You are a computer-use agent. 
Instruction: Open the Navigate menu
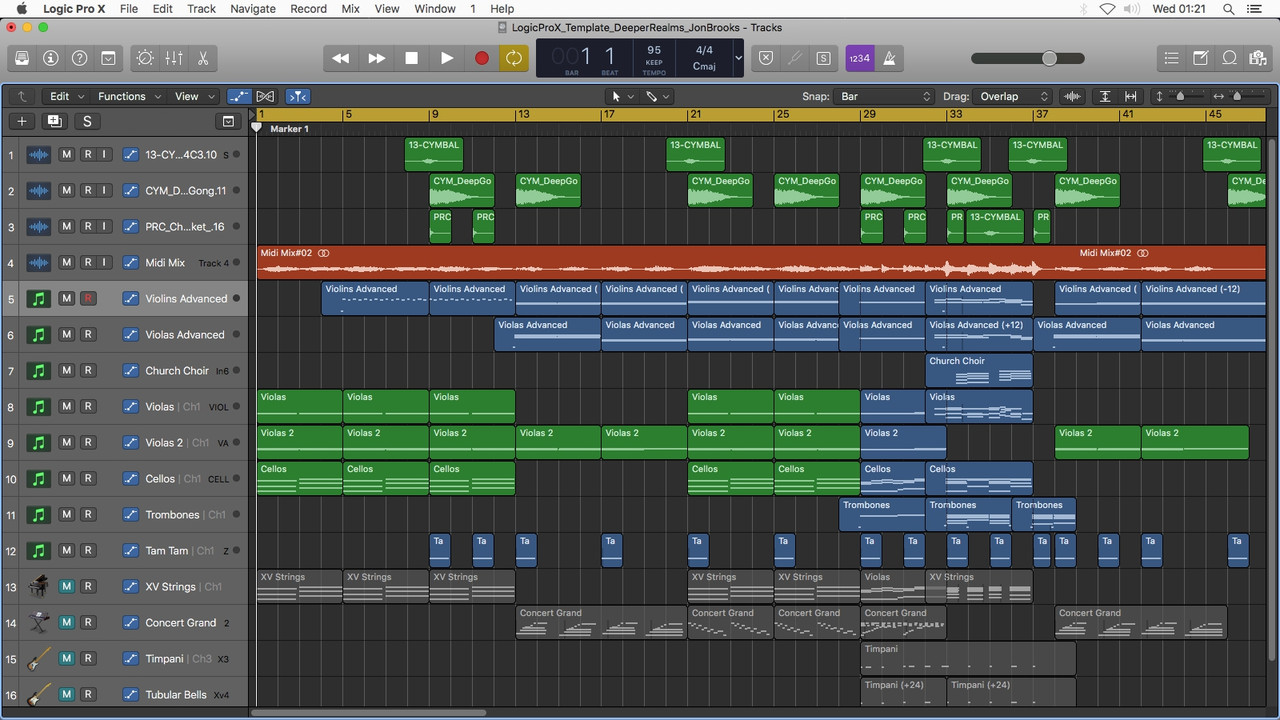tap(253, 9)
